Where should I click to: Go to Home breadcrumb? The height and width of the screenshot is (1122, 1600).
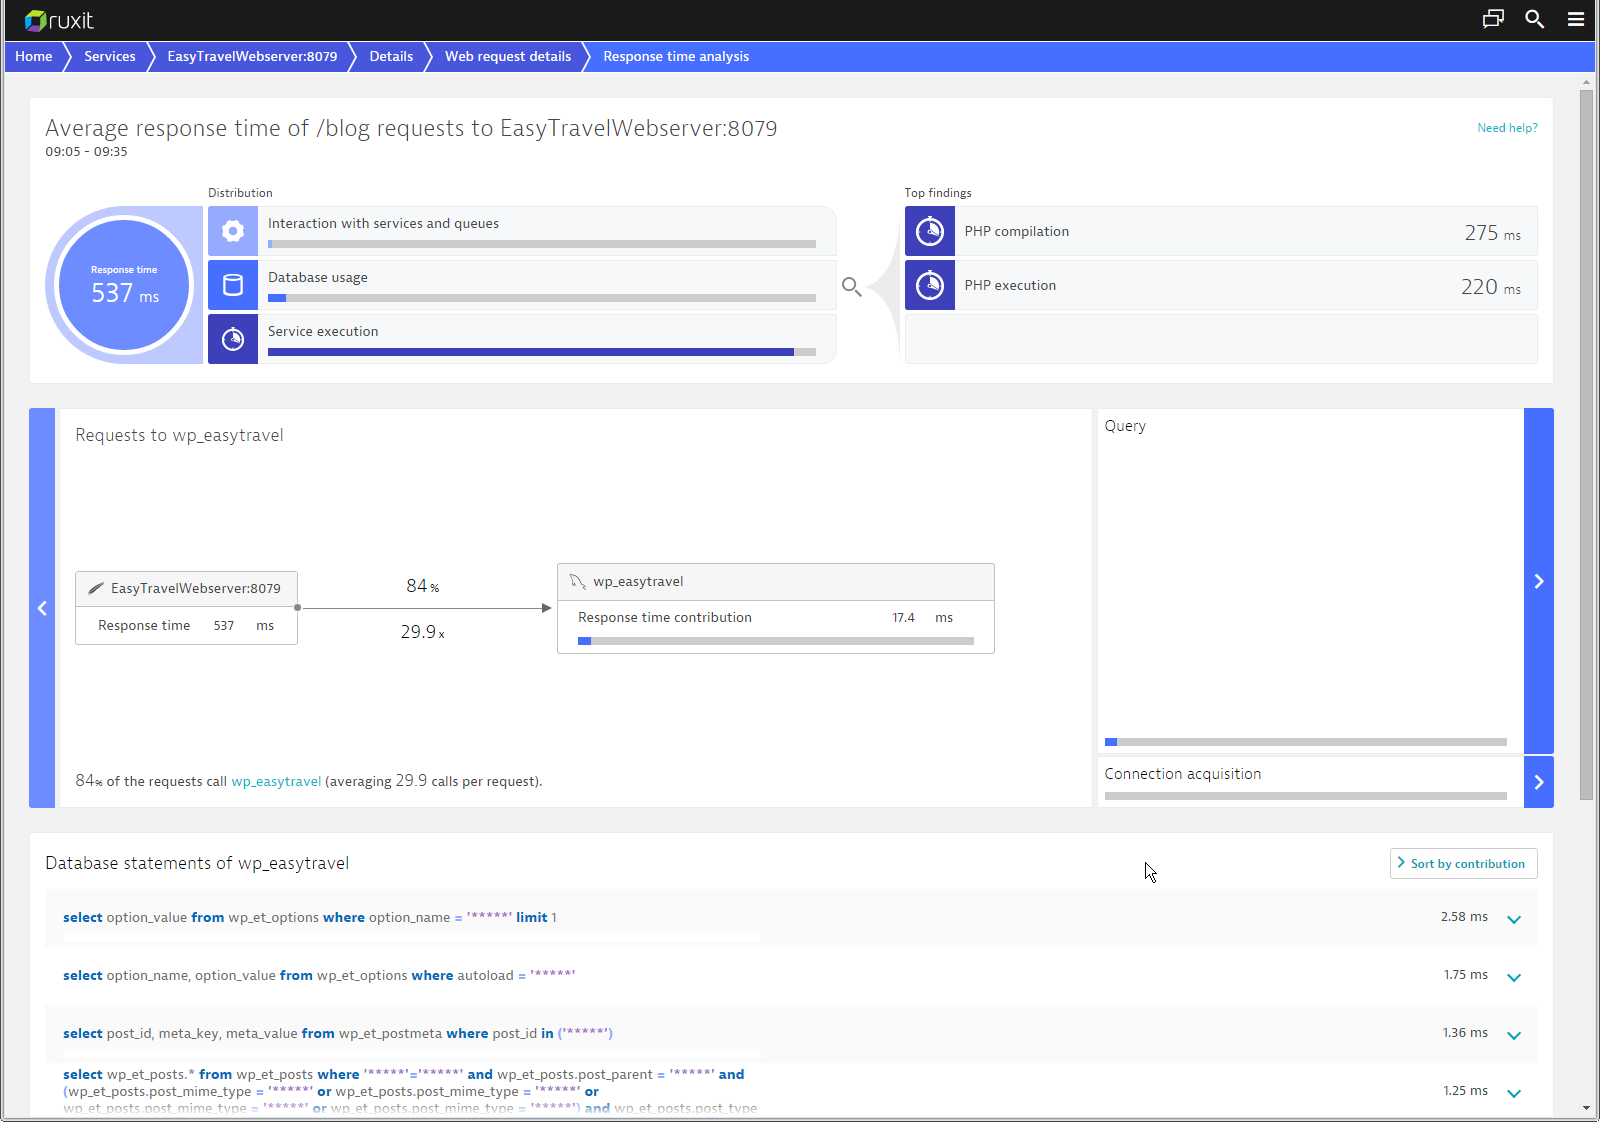tap(34, 56)
